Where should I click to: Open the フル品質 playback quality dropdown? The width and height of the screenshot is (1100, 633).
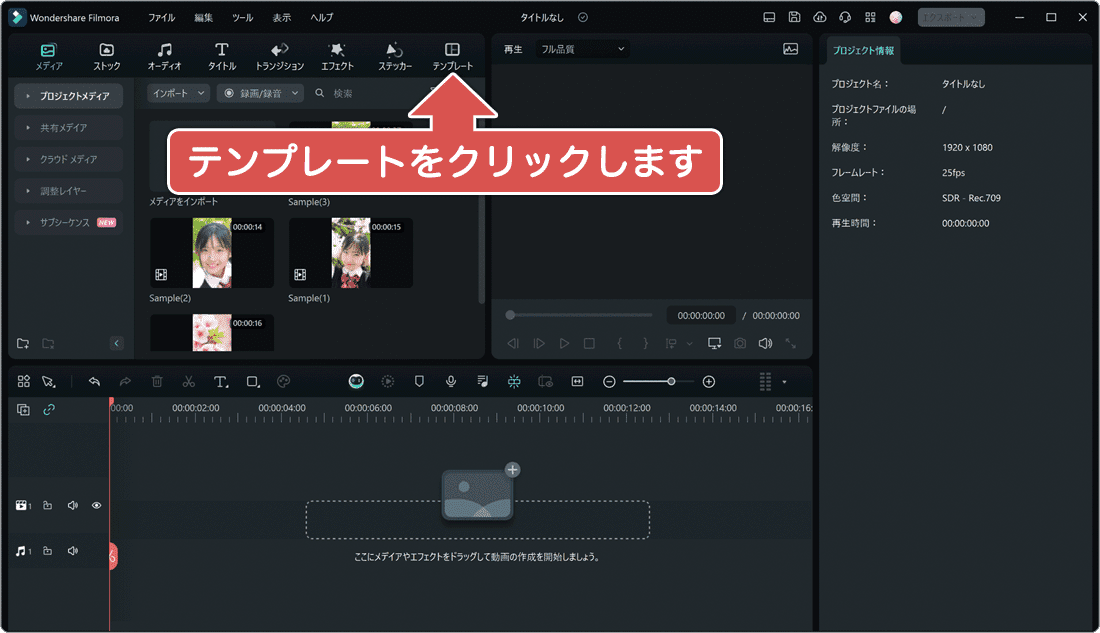(578, 48)
